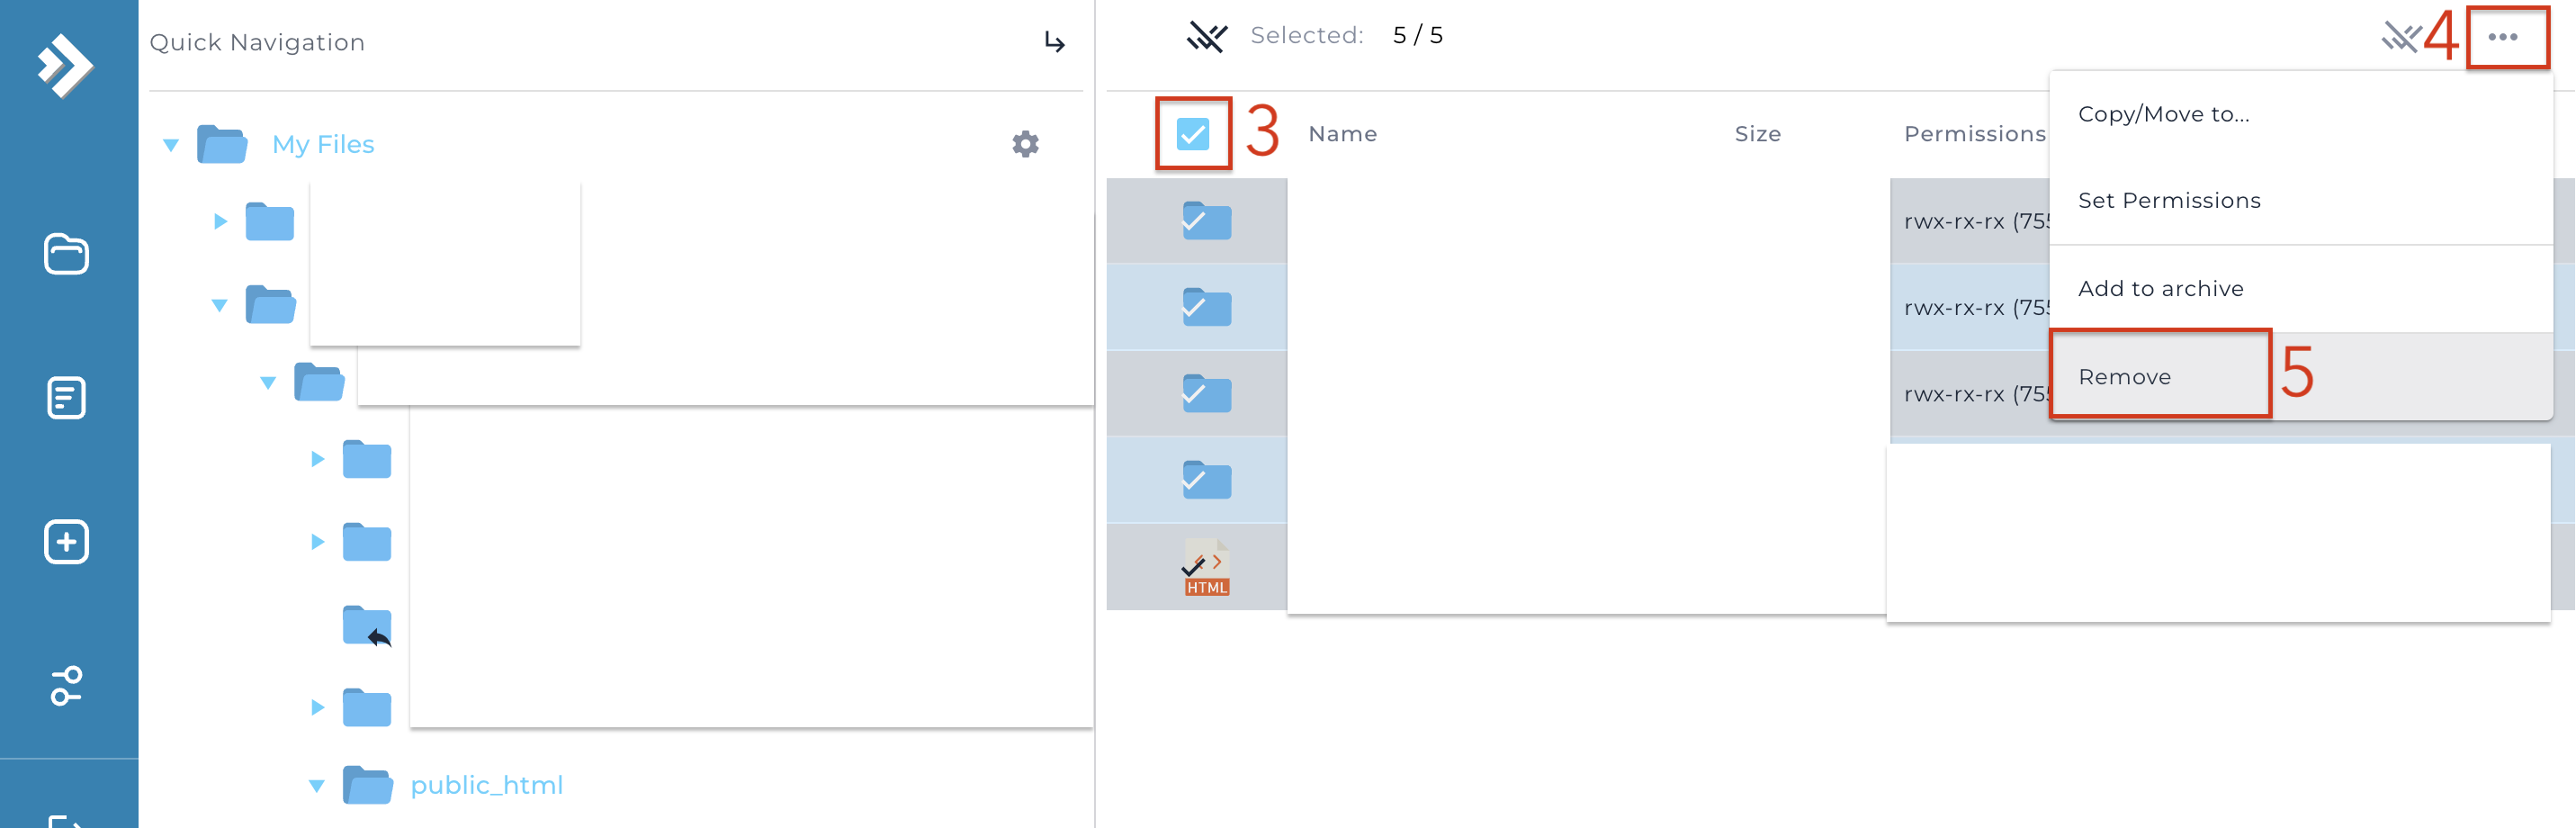The image size is (2576, 828).
Task: Open the three-dots actions menu
Action: pyautogui.click(x=2503, y=37)
